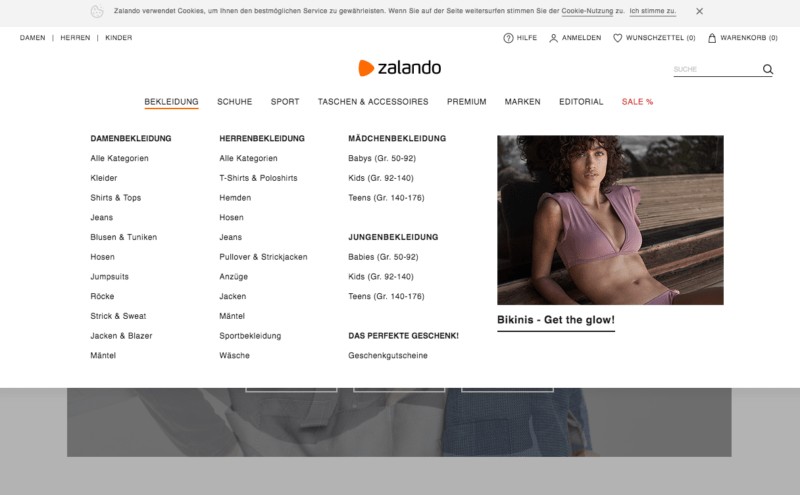This screenshot has height=495, width=800.
Task: Choose Anzüge category
Action: pyautogui.click(x=234, y=277)
